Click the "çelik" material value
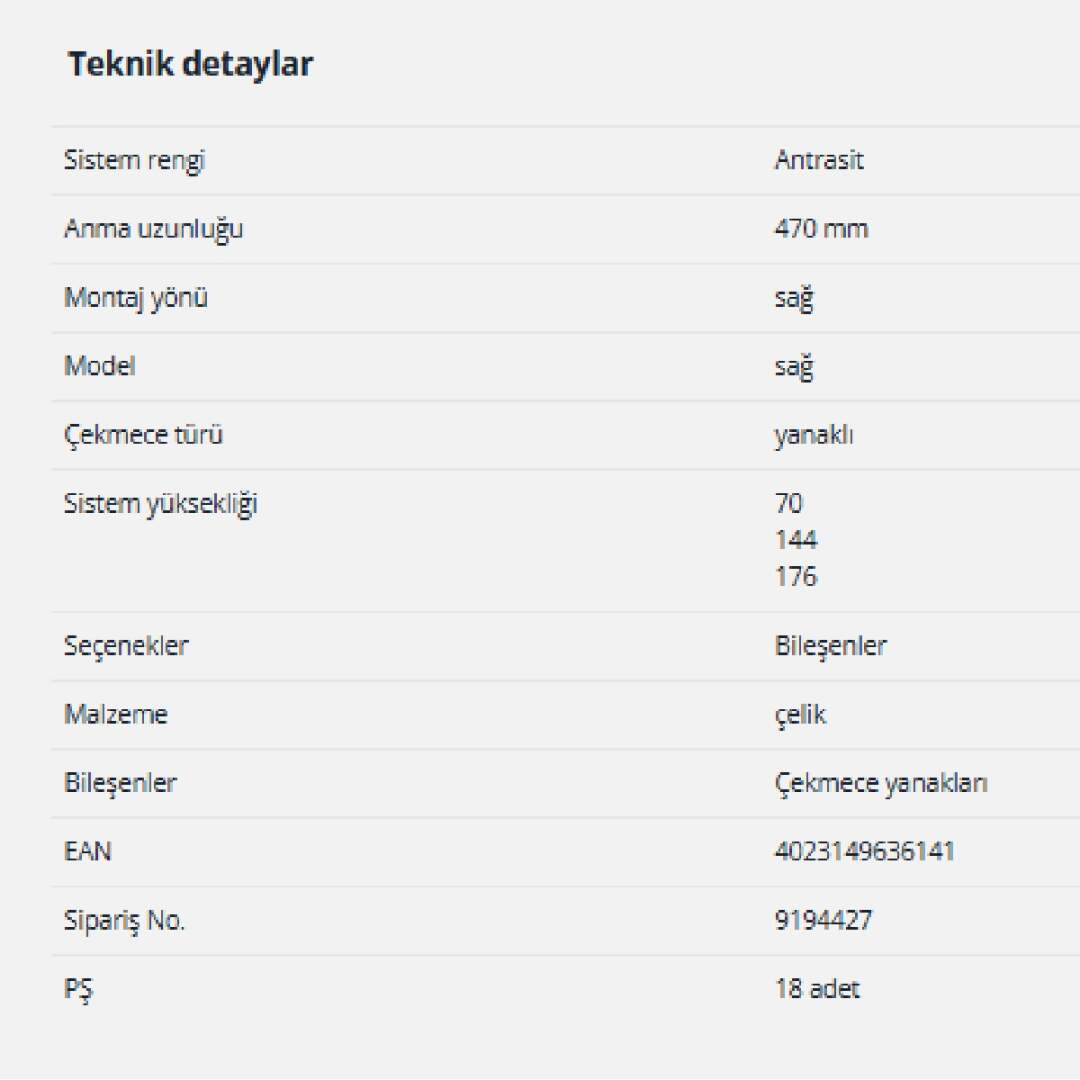This screenshot has height=1080, width=1080. [800, 715]
